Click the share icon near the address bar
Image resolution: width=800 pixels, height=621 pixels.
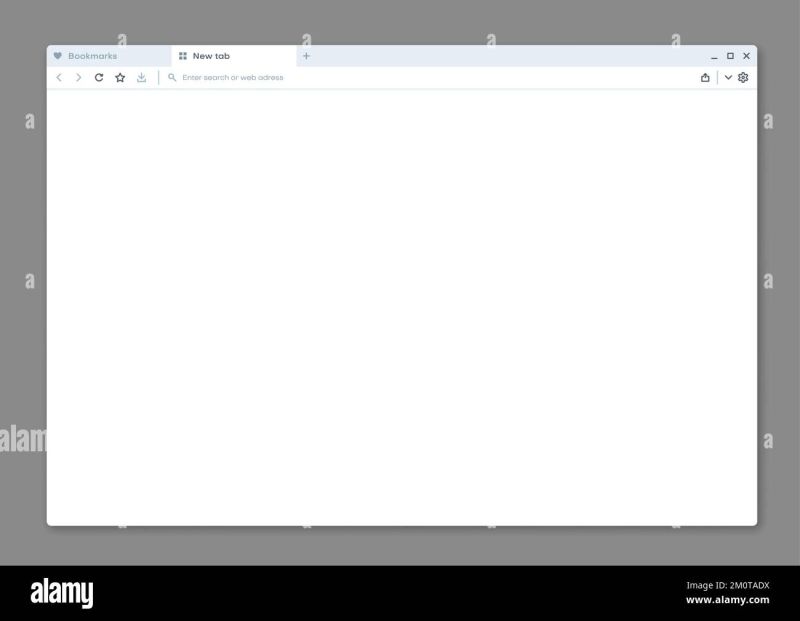pos(705,77)
